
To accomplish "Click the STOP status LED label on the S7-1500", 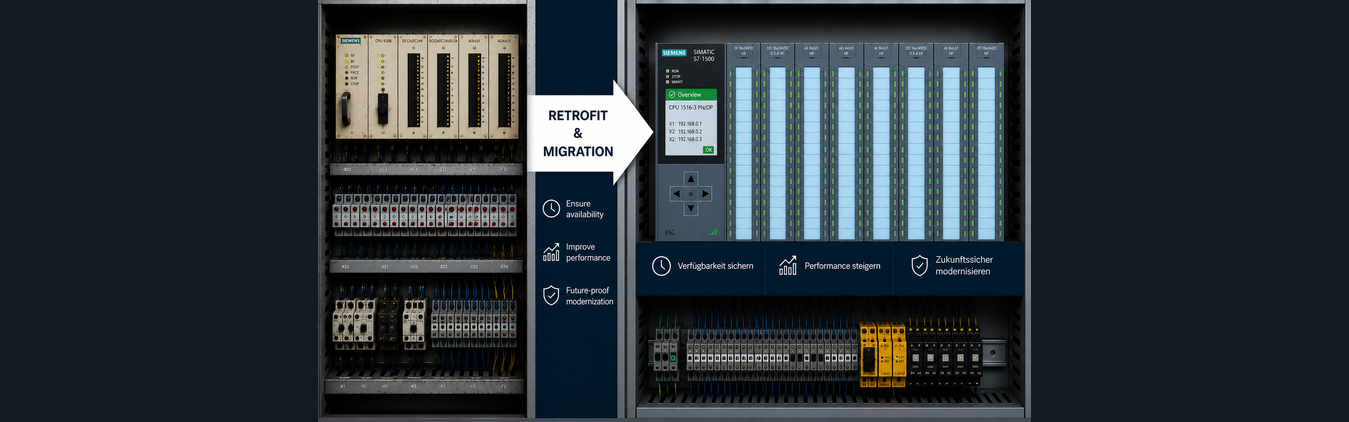I will 674,75.
